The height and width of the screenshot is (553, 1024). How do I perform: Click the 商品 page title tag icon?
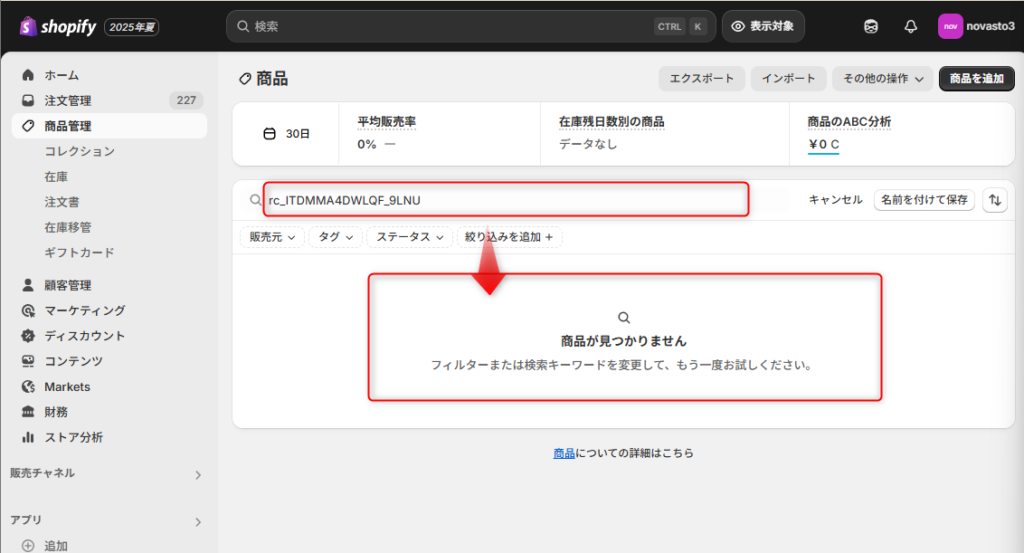click(x=245, y=79)
